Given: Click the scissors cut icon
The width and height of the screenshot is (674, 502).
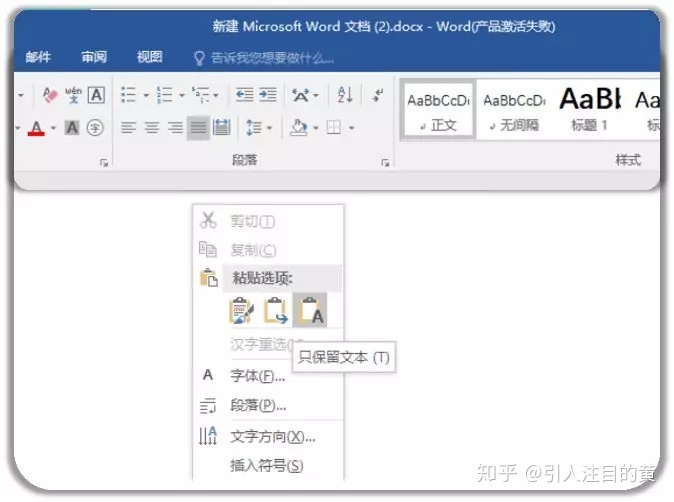Looking at the screenshot, I should [x=208, y=220].
